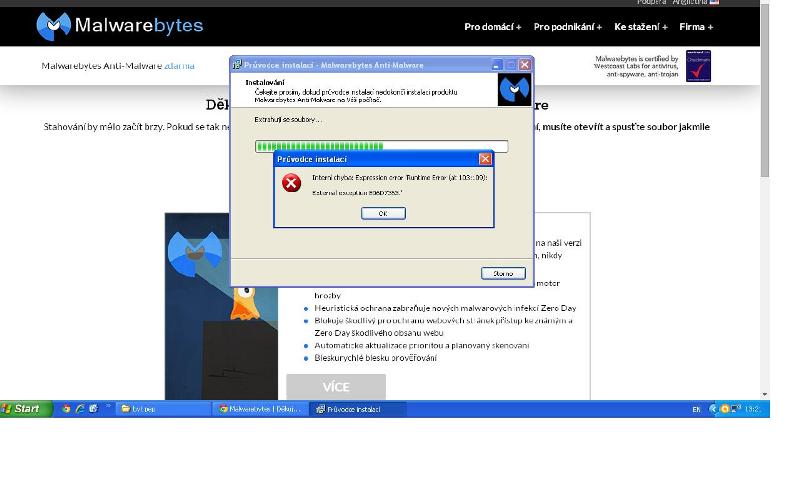The height and width of the screenshot is (500, 800).
Task: Click the Malwarebytes logo inside installer window
Action: point(514,90)
